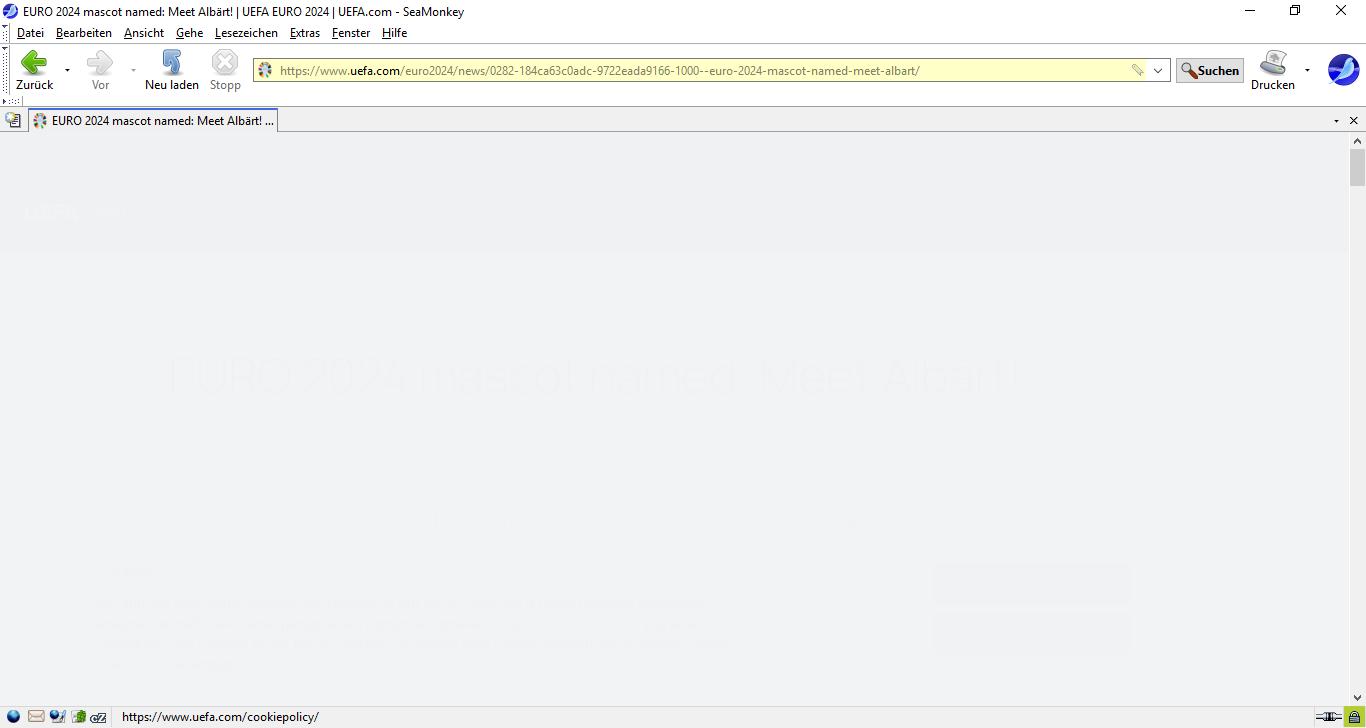
Task: Open the Fenster menu
Action: tap(351, 33)
